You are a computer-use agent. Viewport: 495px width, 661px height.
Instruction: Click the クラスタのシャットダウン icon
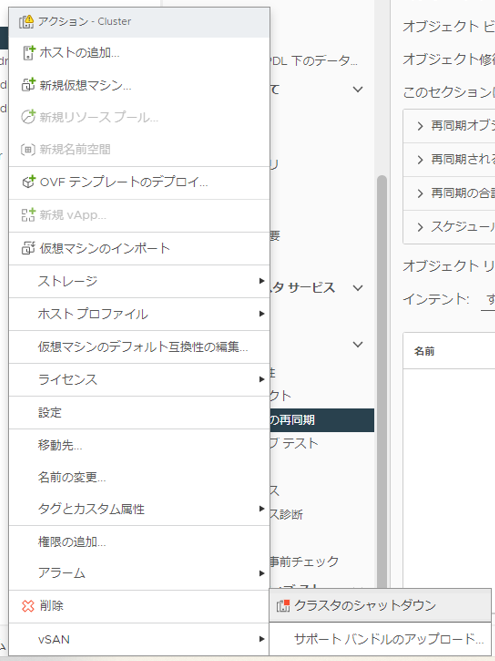pos(283,606)
